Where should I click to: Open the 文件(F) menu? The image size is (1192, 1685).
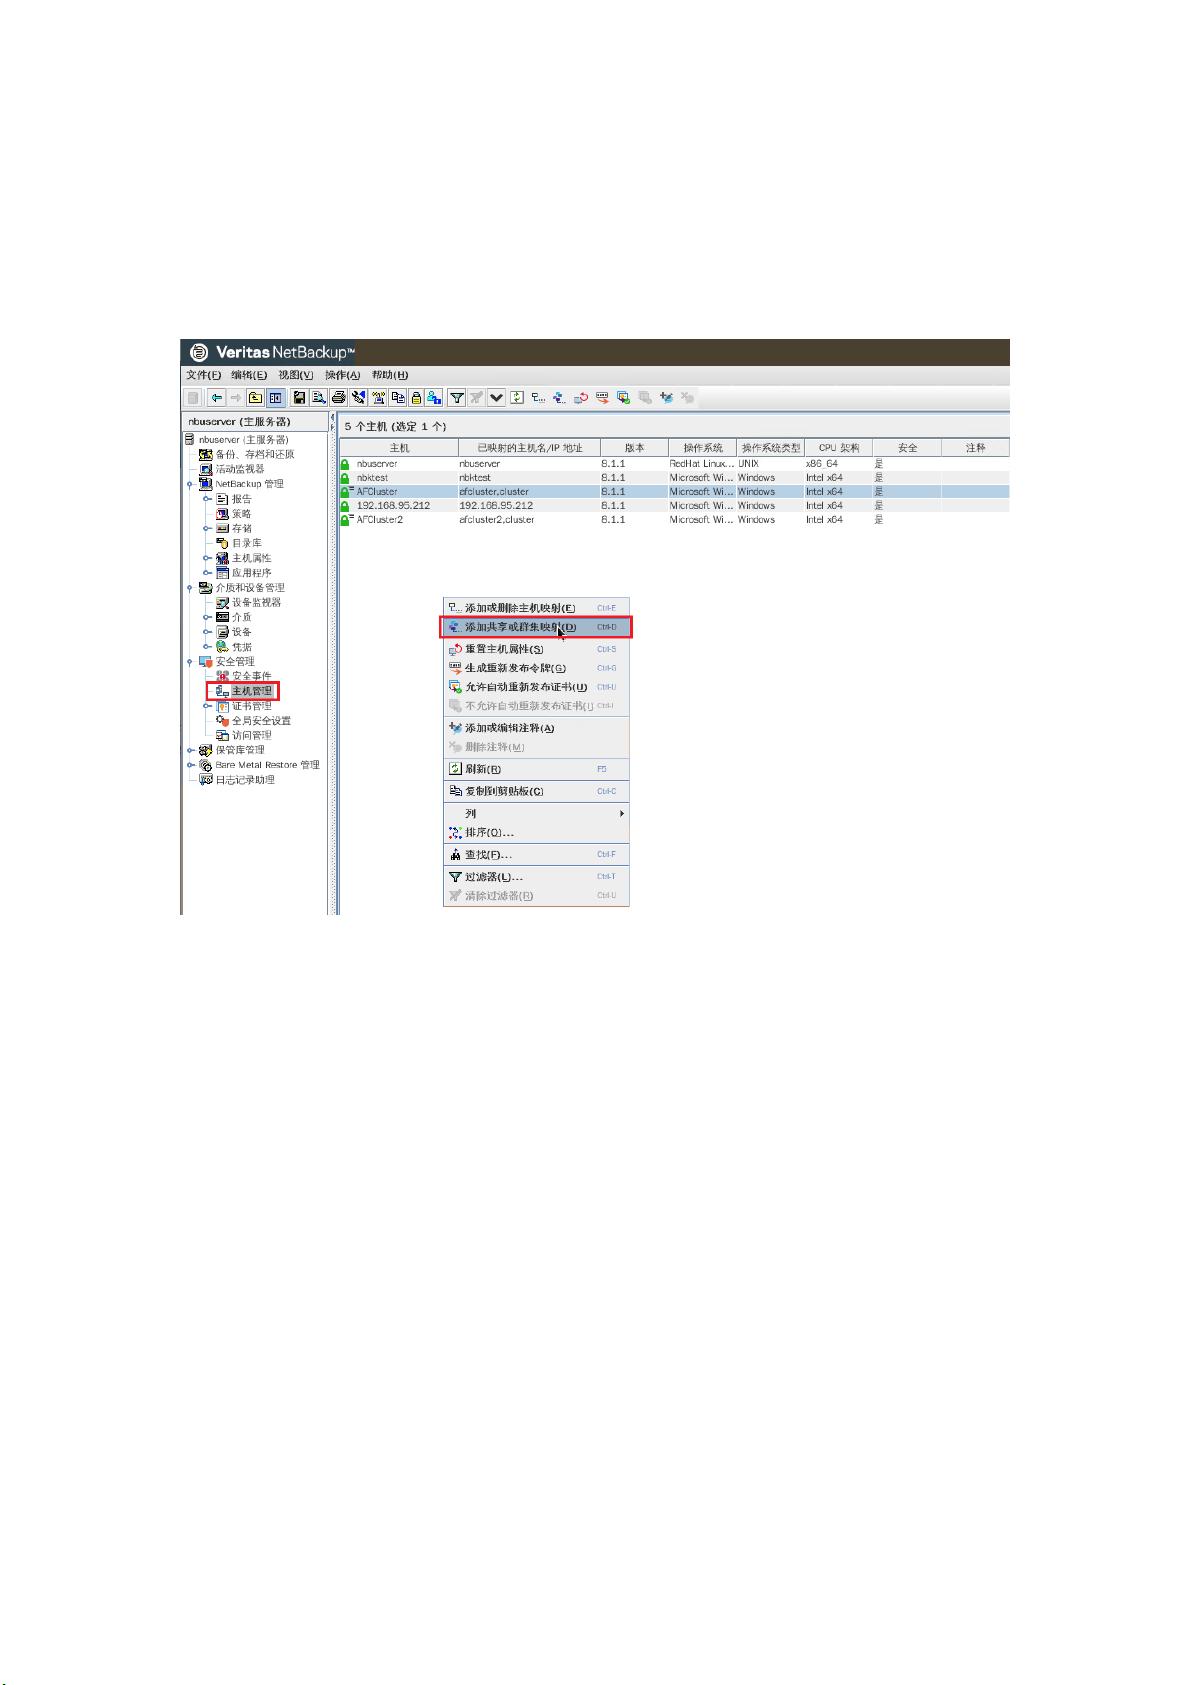point(203,375)
